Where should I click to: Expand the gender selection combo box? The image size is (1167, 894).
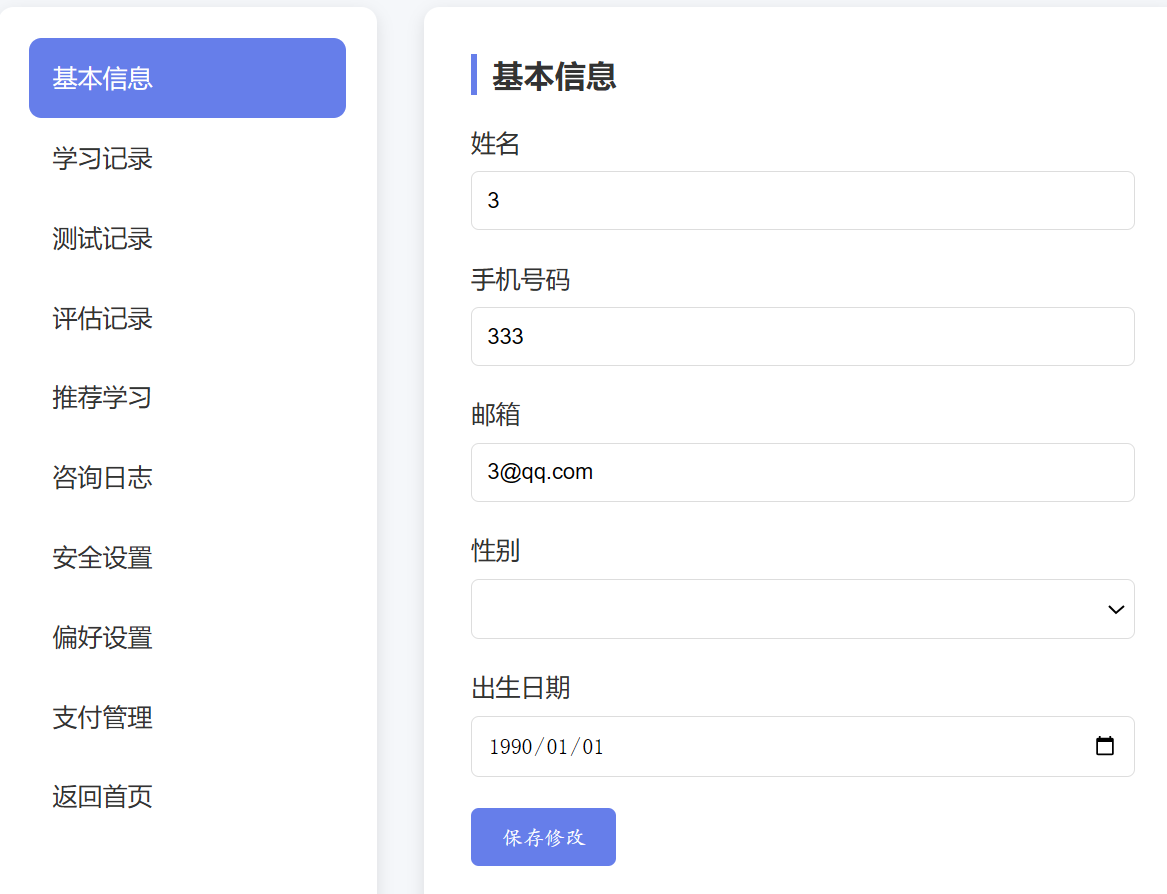tap(800, 609)
